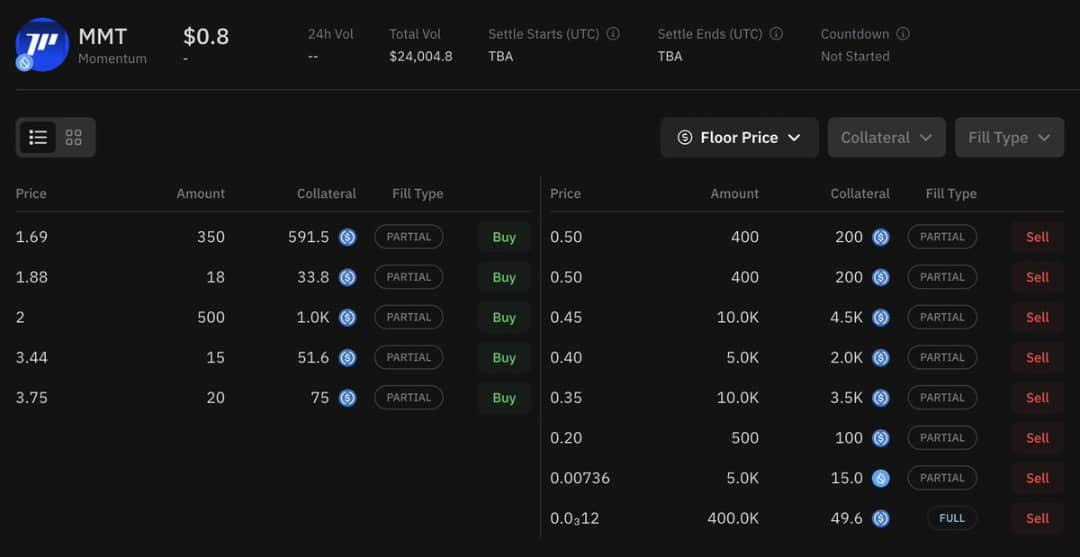The image size is (1080, 557).
Task: Buy the 1.88 price offer
Action: click(x=504, y=277)
